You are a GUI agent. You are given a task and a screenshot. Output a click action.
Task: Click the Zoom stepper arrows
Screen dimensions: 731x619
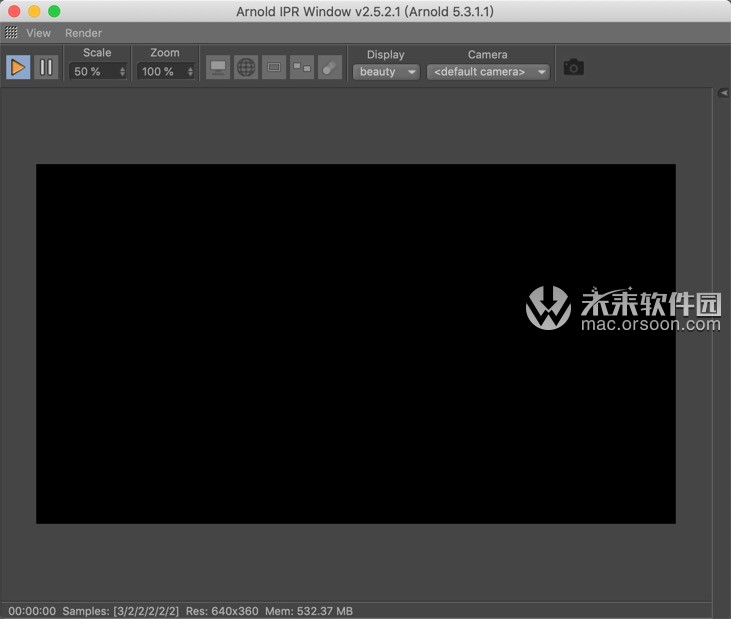190,71
